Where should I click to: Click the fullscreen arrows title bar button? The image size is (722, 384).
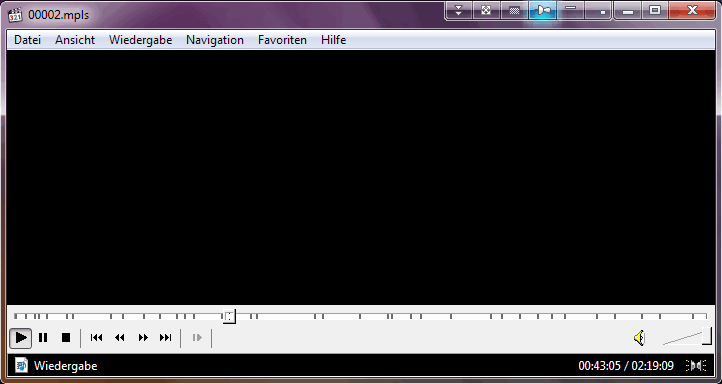coord(486,10)
